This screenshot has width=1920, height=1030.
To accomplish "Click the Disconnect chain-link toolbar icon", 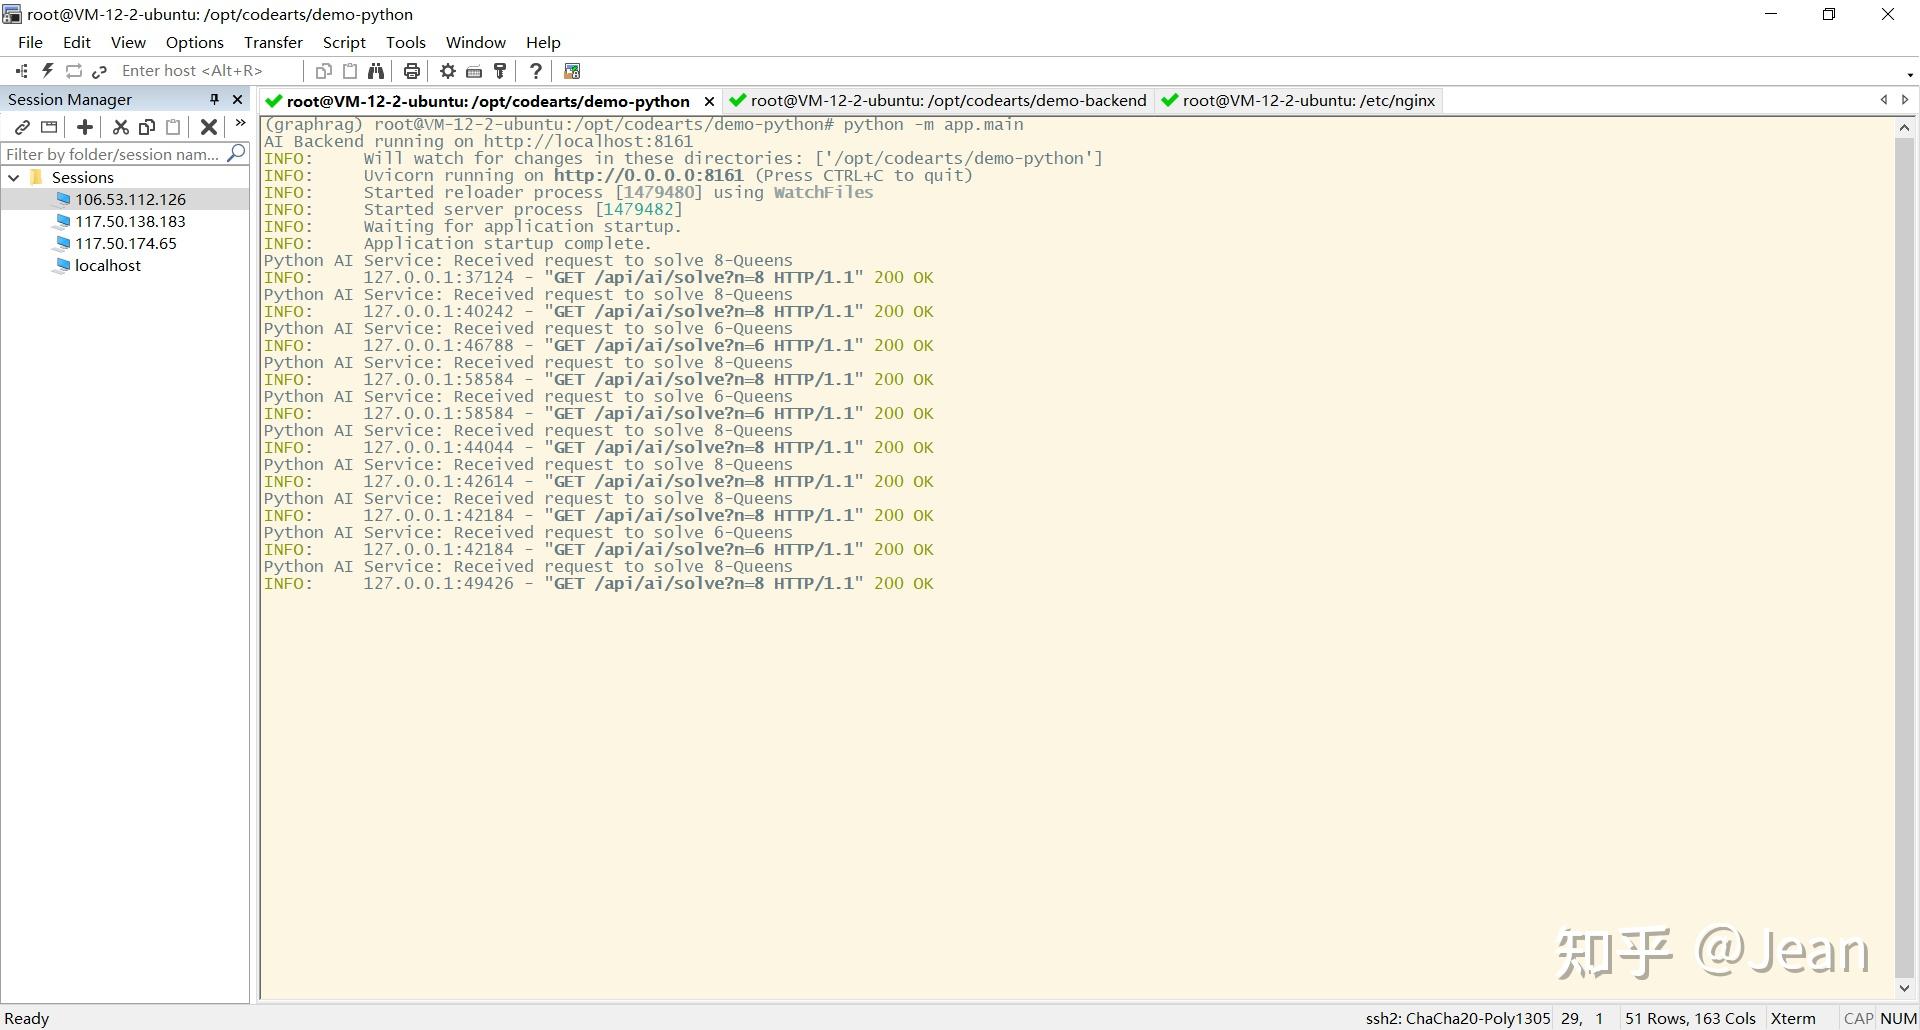I will tap(99, 71).
